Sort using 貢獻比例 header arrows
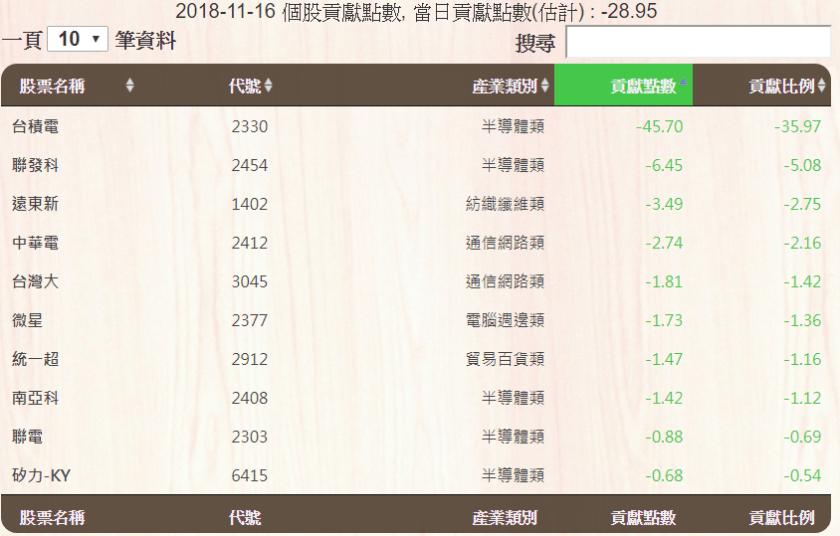The image size is (840, 536). point(822,86)
